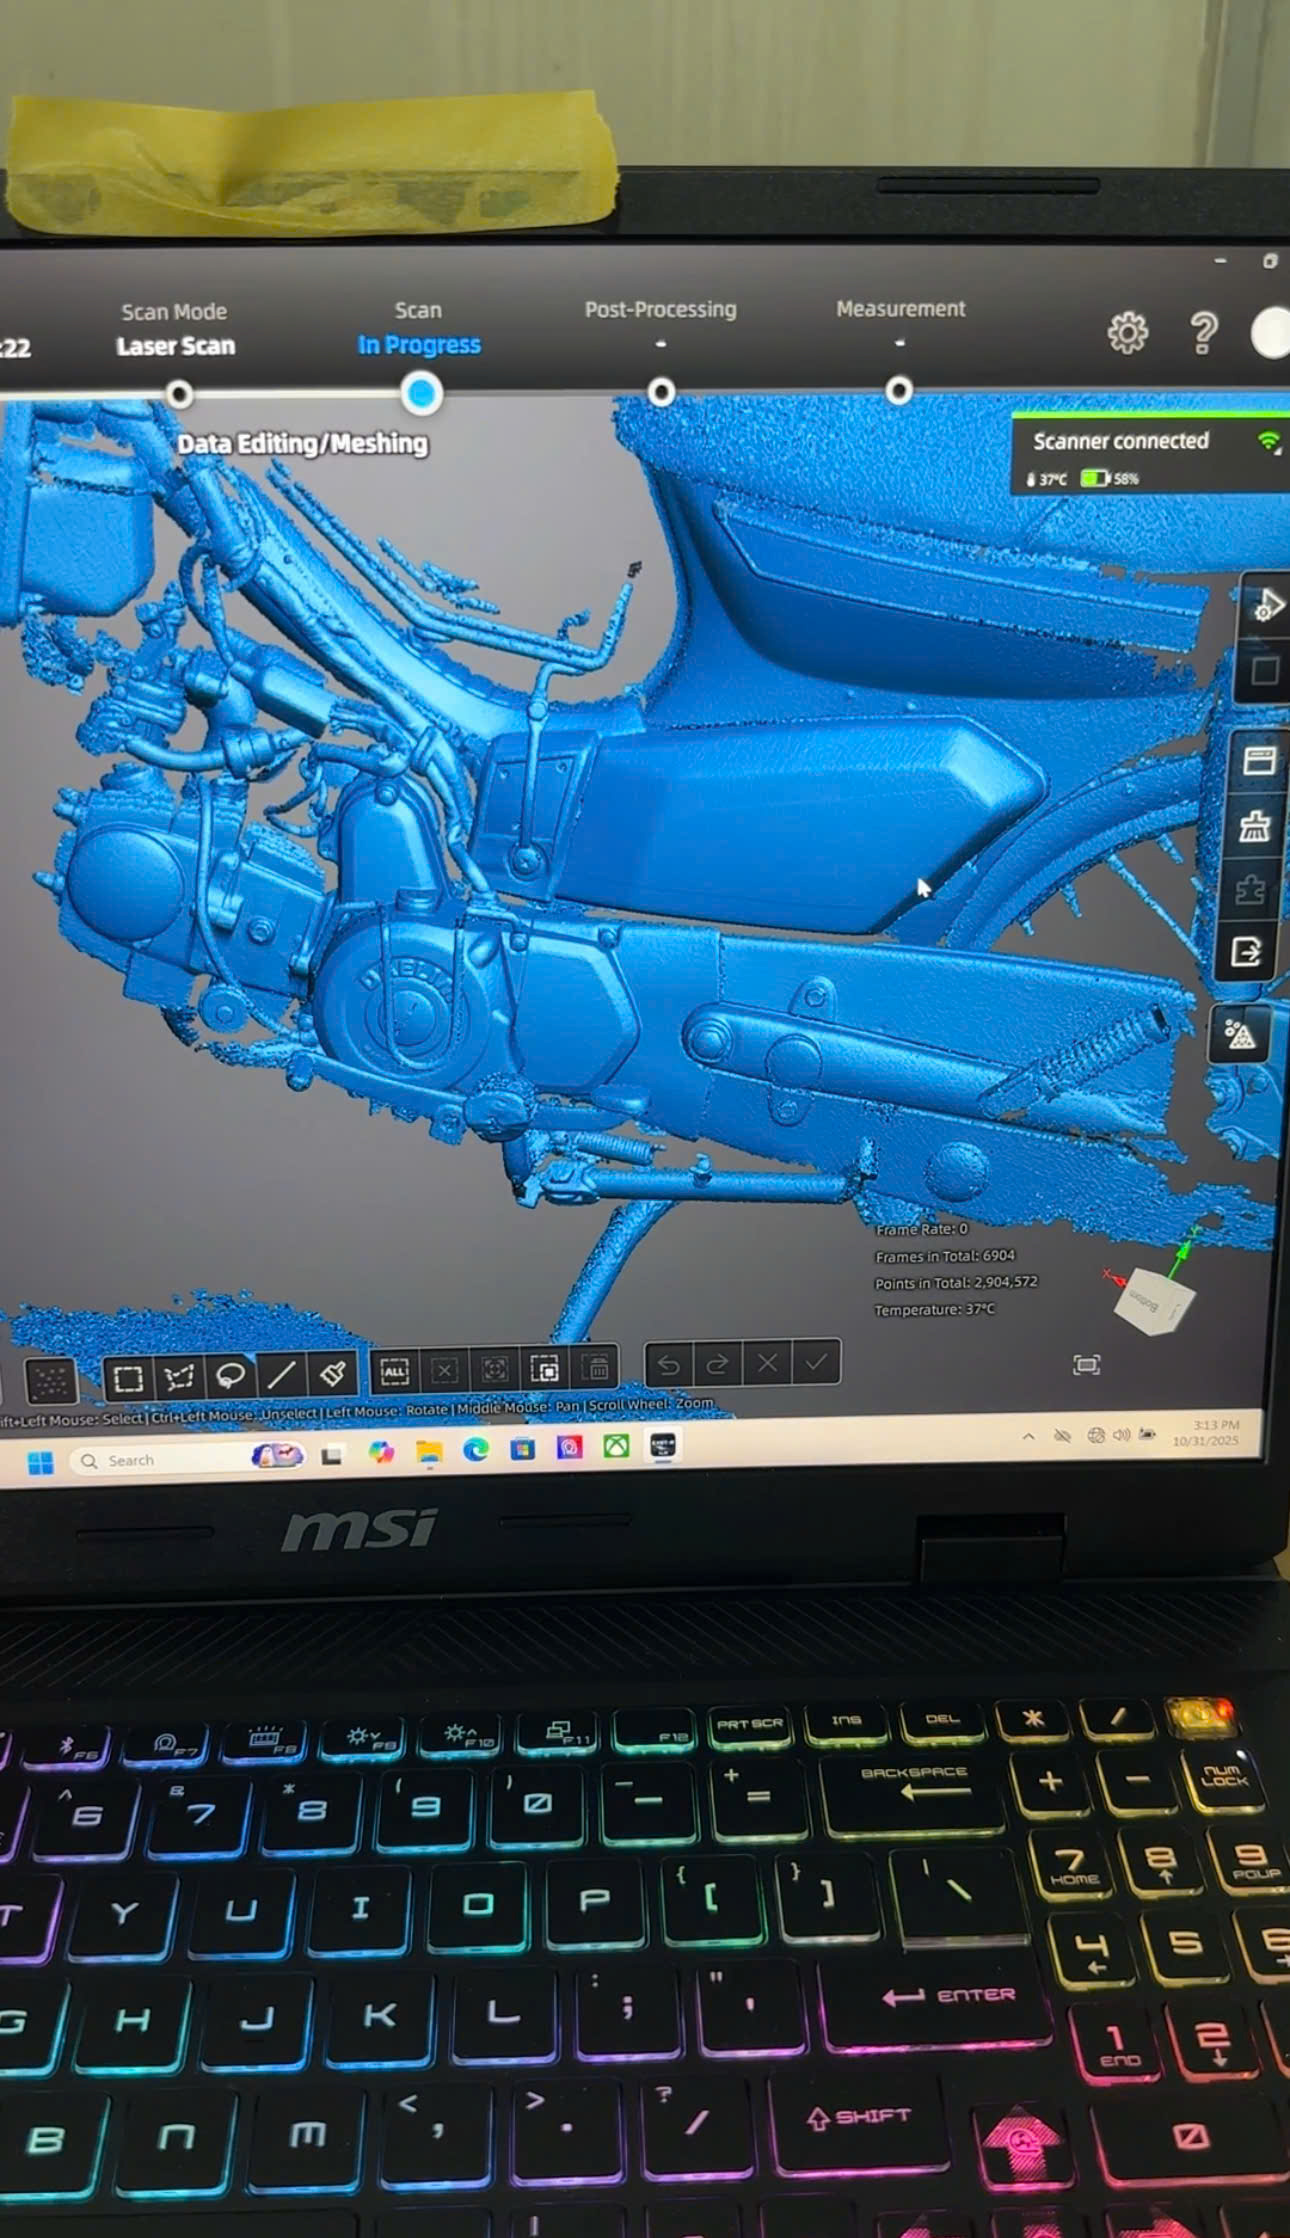Viewport: 1290px width, 2238px height.
Task: Toggle the point display mode button
Action: coord(50,1381)
